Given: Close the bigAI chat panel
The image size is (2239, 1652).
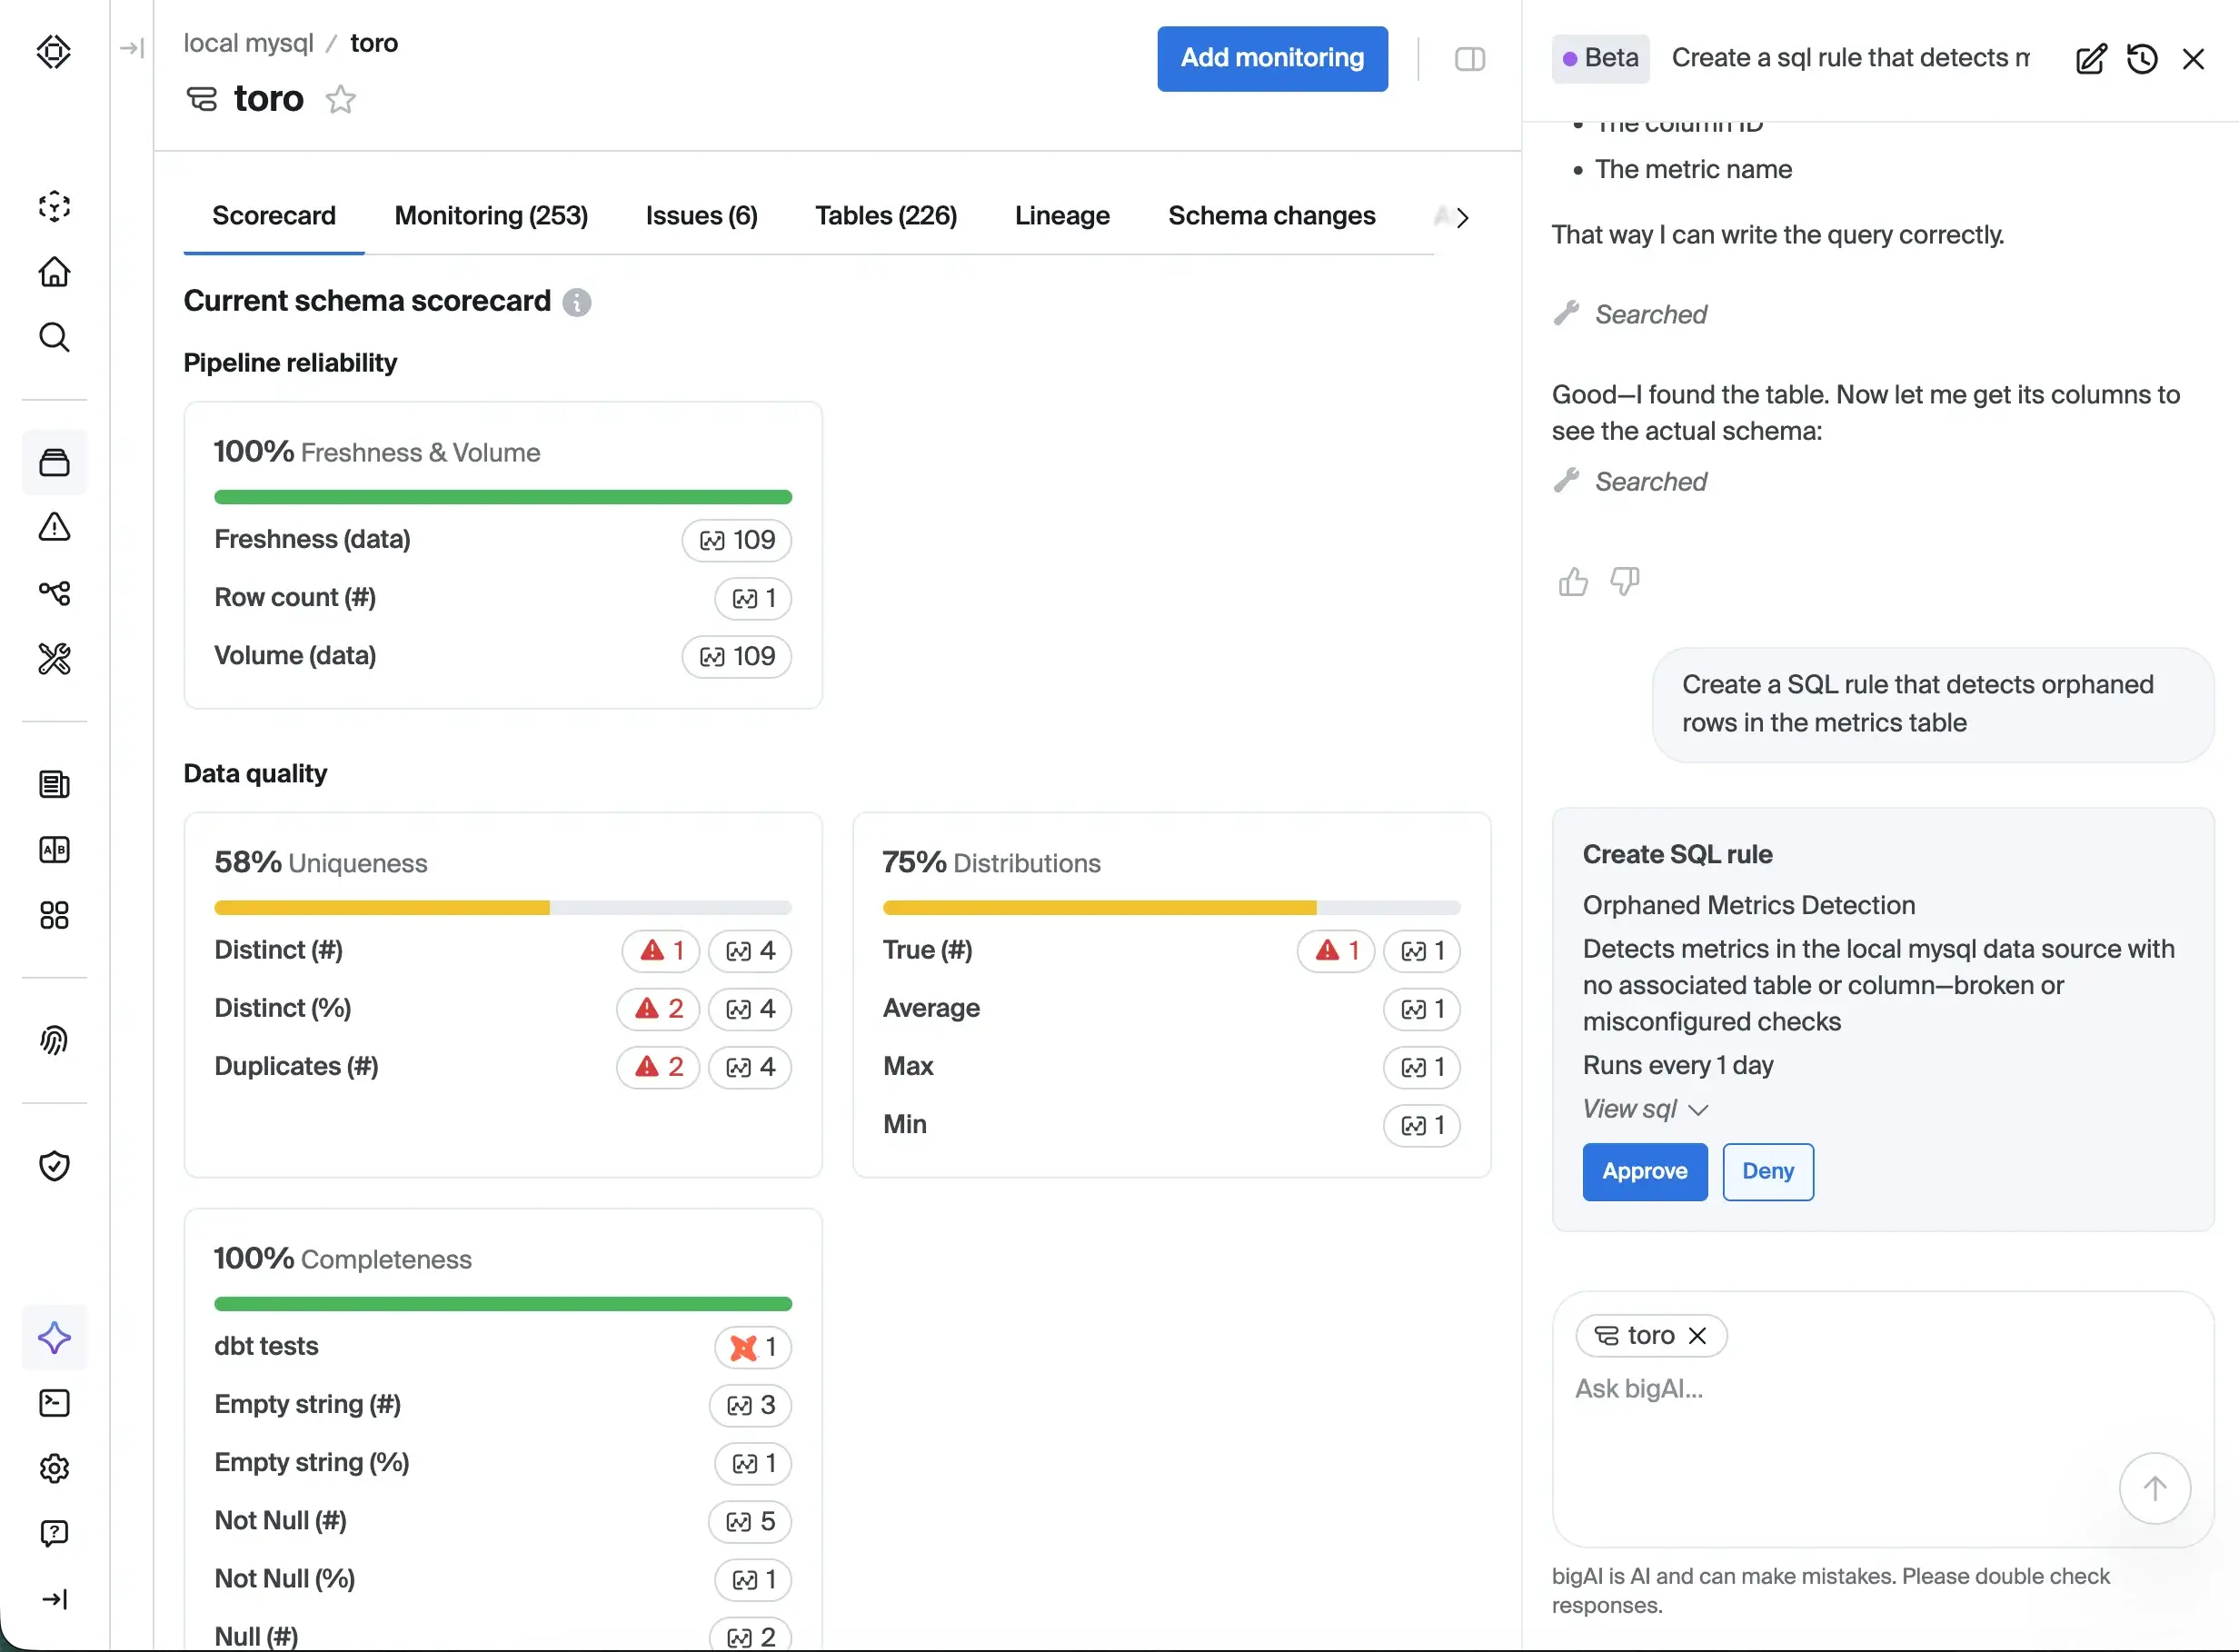Looking at the screenshot, I should pyautogui.click(x=2193, y=59).
